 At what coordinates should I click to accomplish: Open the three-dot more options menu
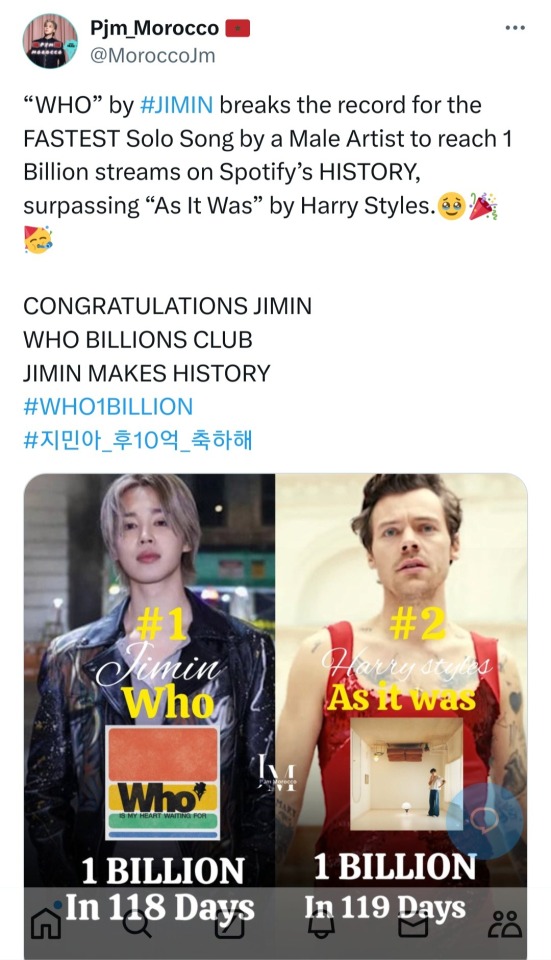tap(515, 28)
